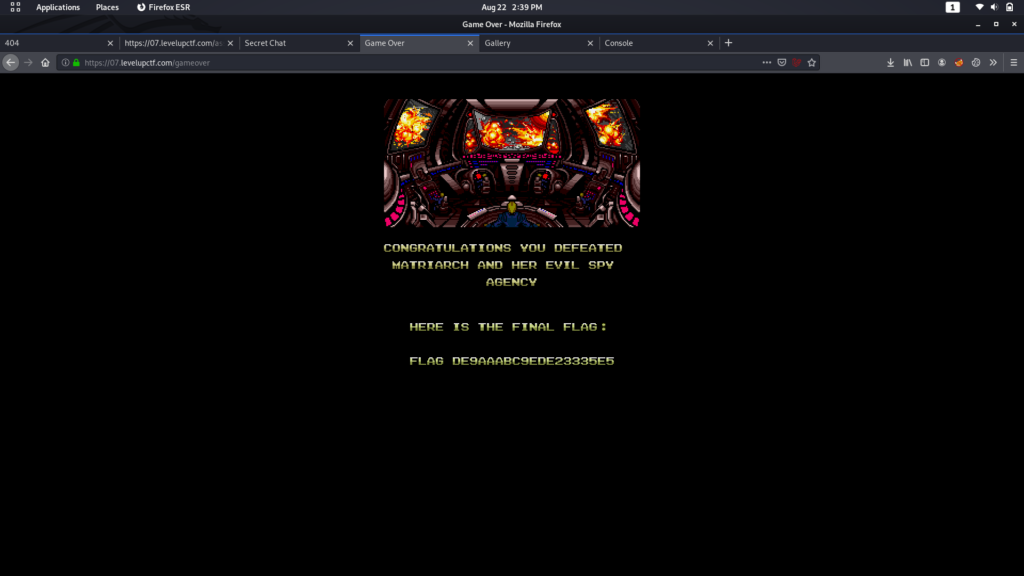Open the Library menu
Screen dimensions: 1024x576
coord(908,63)
